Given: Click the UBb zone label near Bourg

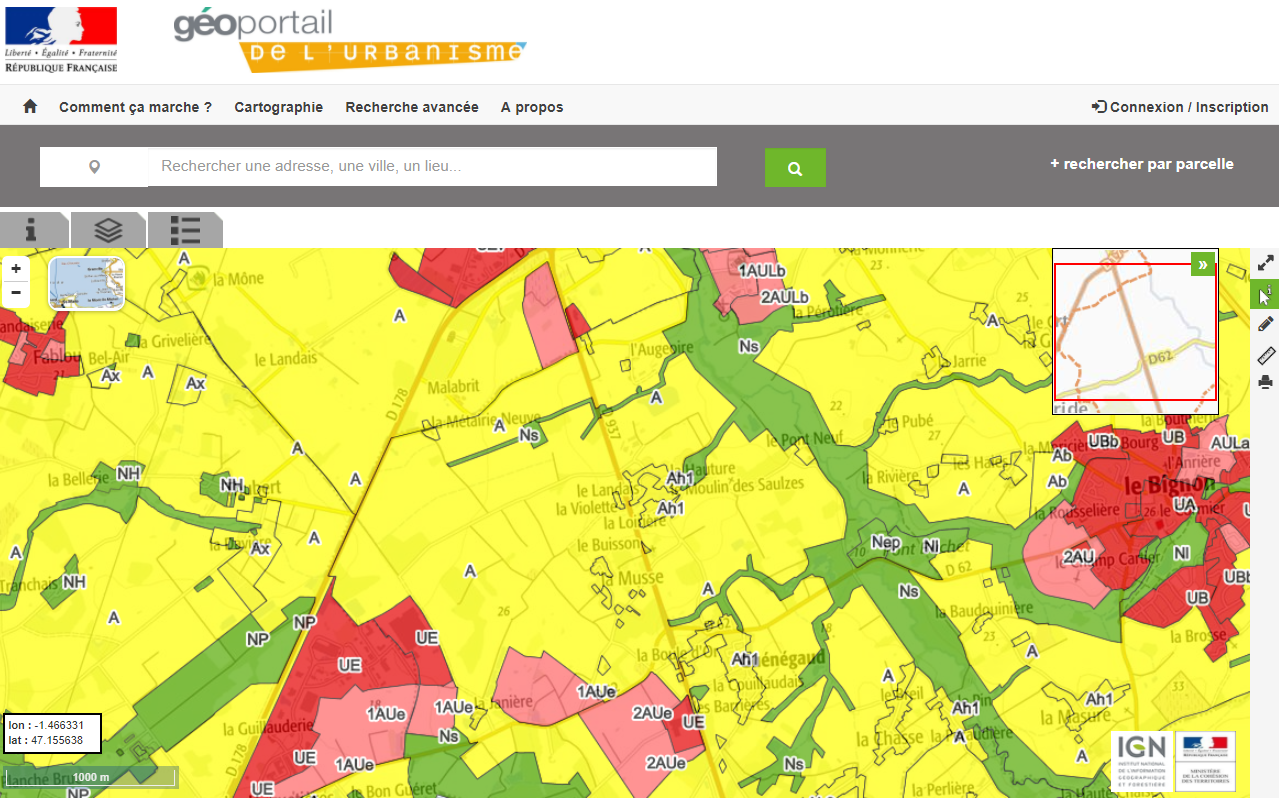Looking at the screenshot, I should (x=1103, y=441).
